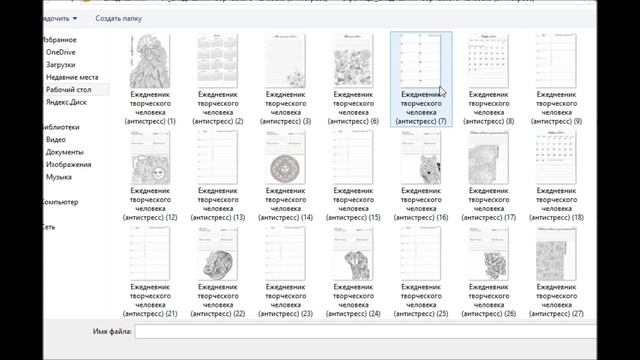Click the file name ending in (антистресс) (24)

coord(353,300)
